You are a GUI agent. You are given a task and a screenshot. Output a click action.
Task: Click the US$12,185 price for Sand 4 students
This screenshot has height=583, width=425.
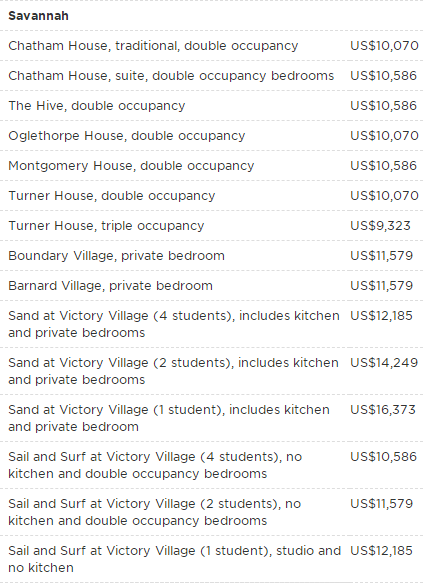pos(381,316)
